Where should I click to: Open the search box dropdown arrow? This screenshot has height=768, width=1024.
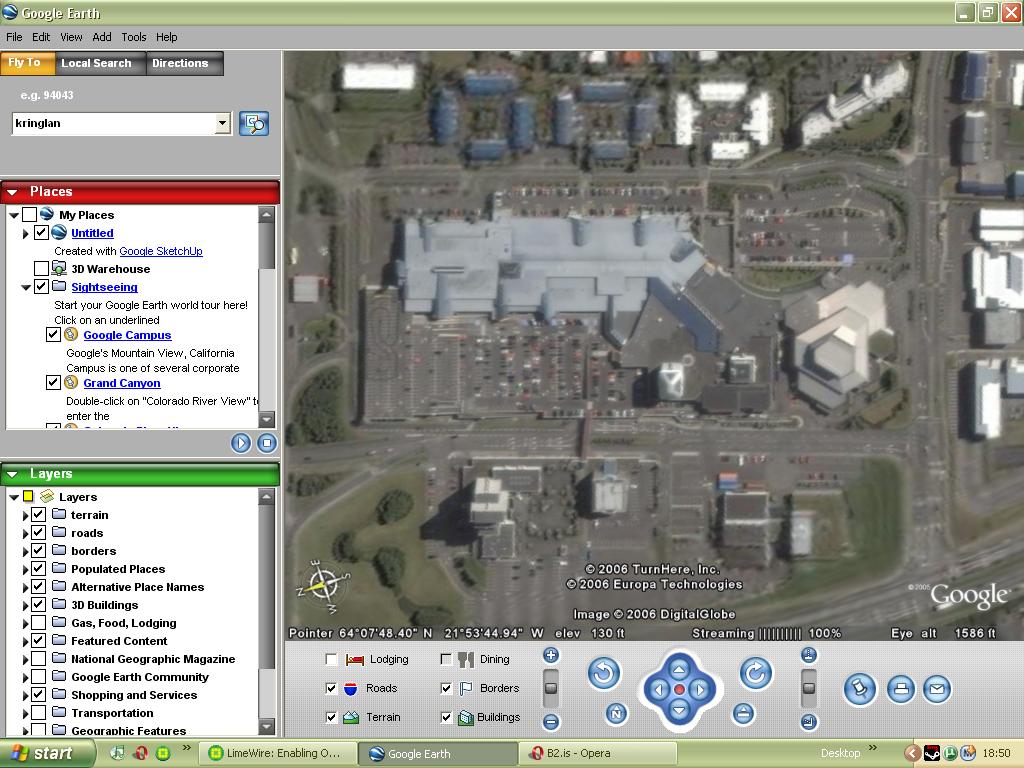(223, 123)
